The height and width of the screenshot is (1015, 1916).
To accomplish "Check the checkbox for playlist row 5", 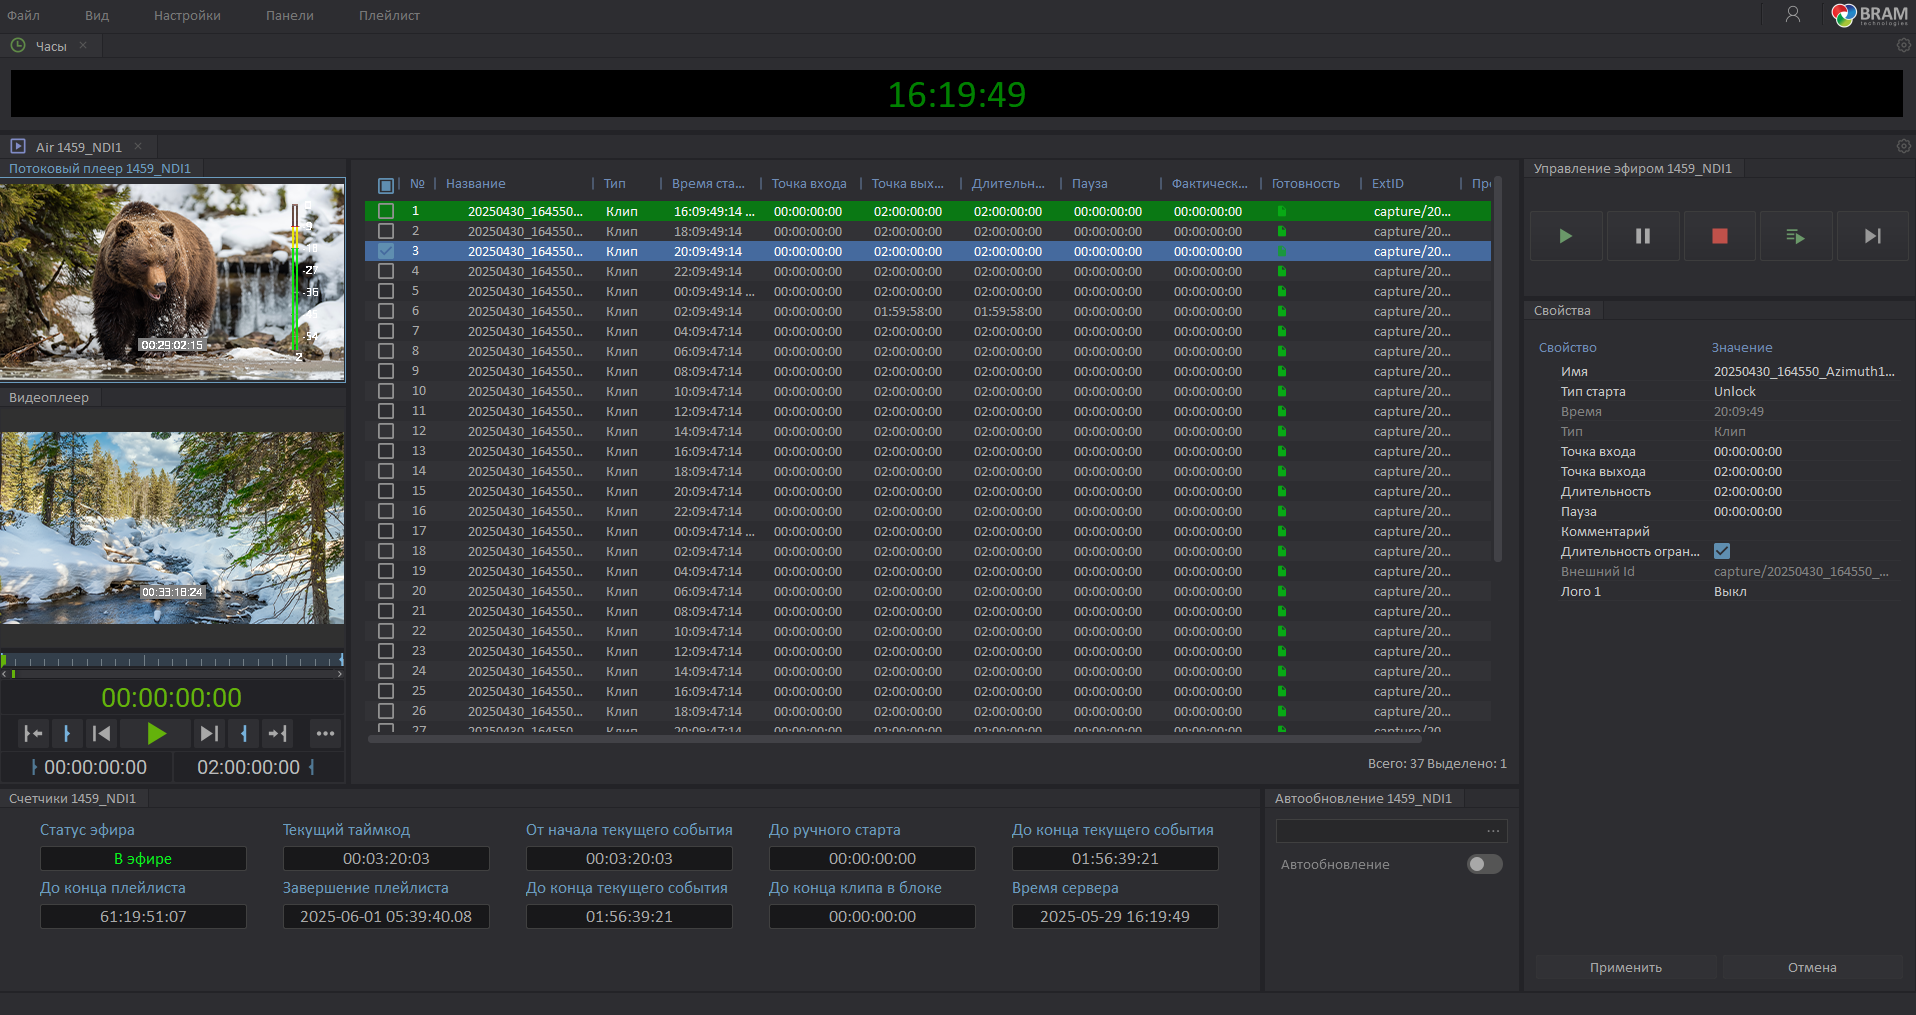I will pos(386,291).
